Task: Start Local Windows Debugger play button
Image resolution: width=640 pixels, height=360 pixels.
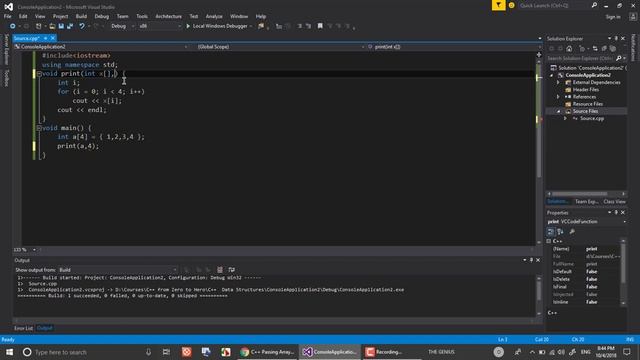Action: tap(188, 26)
